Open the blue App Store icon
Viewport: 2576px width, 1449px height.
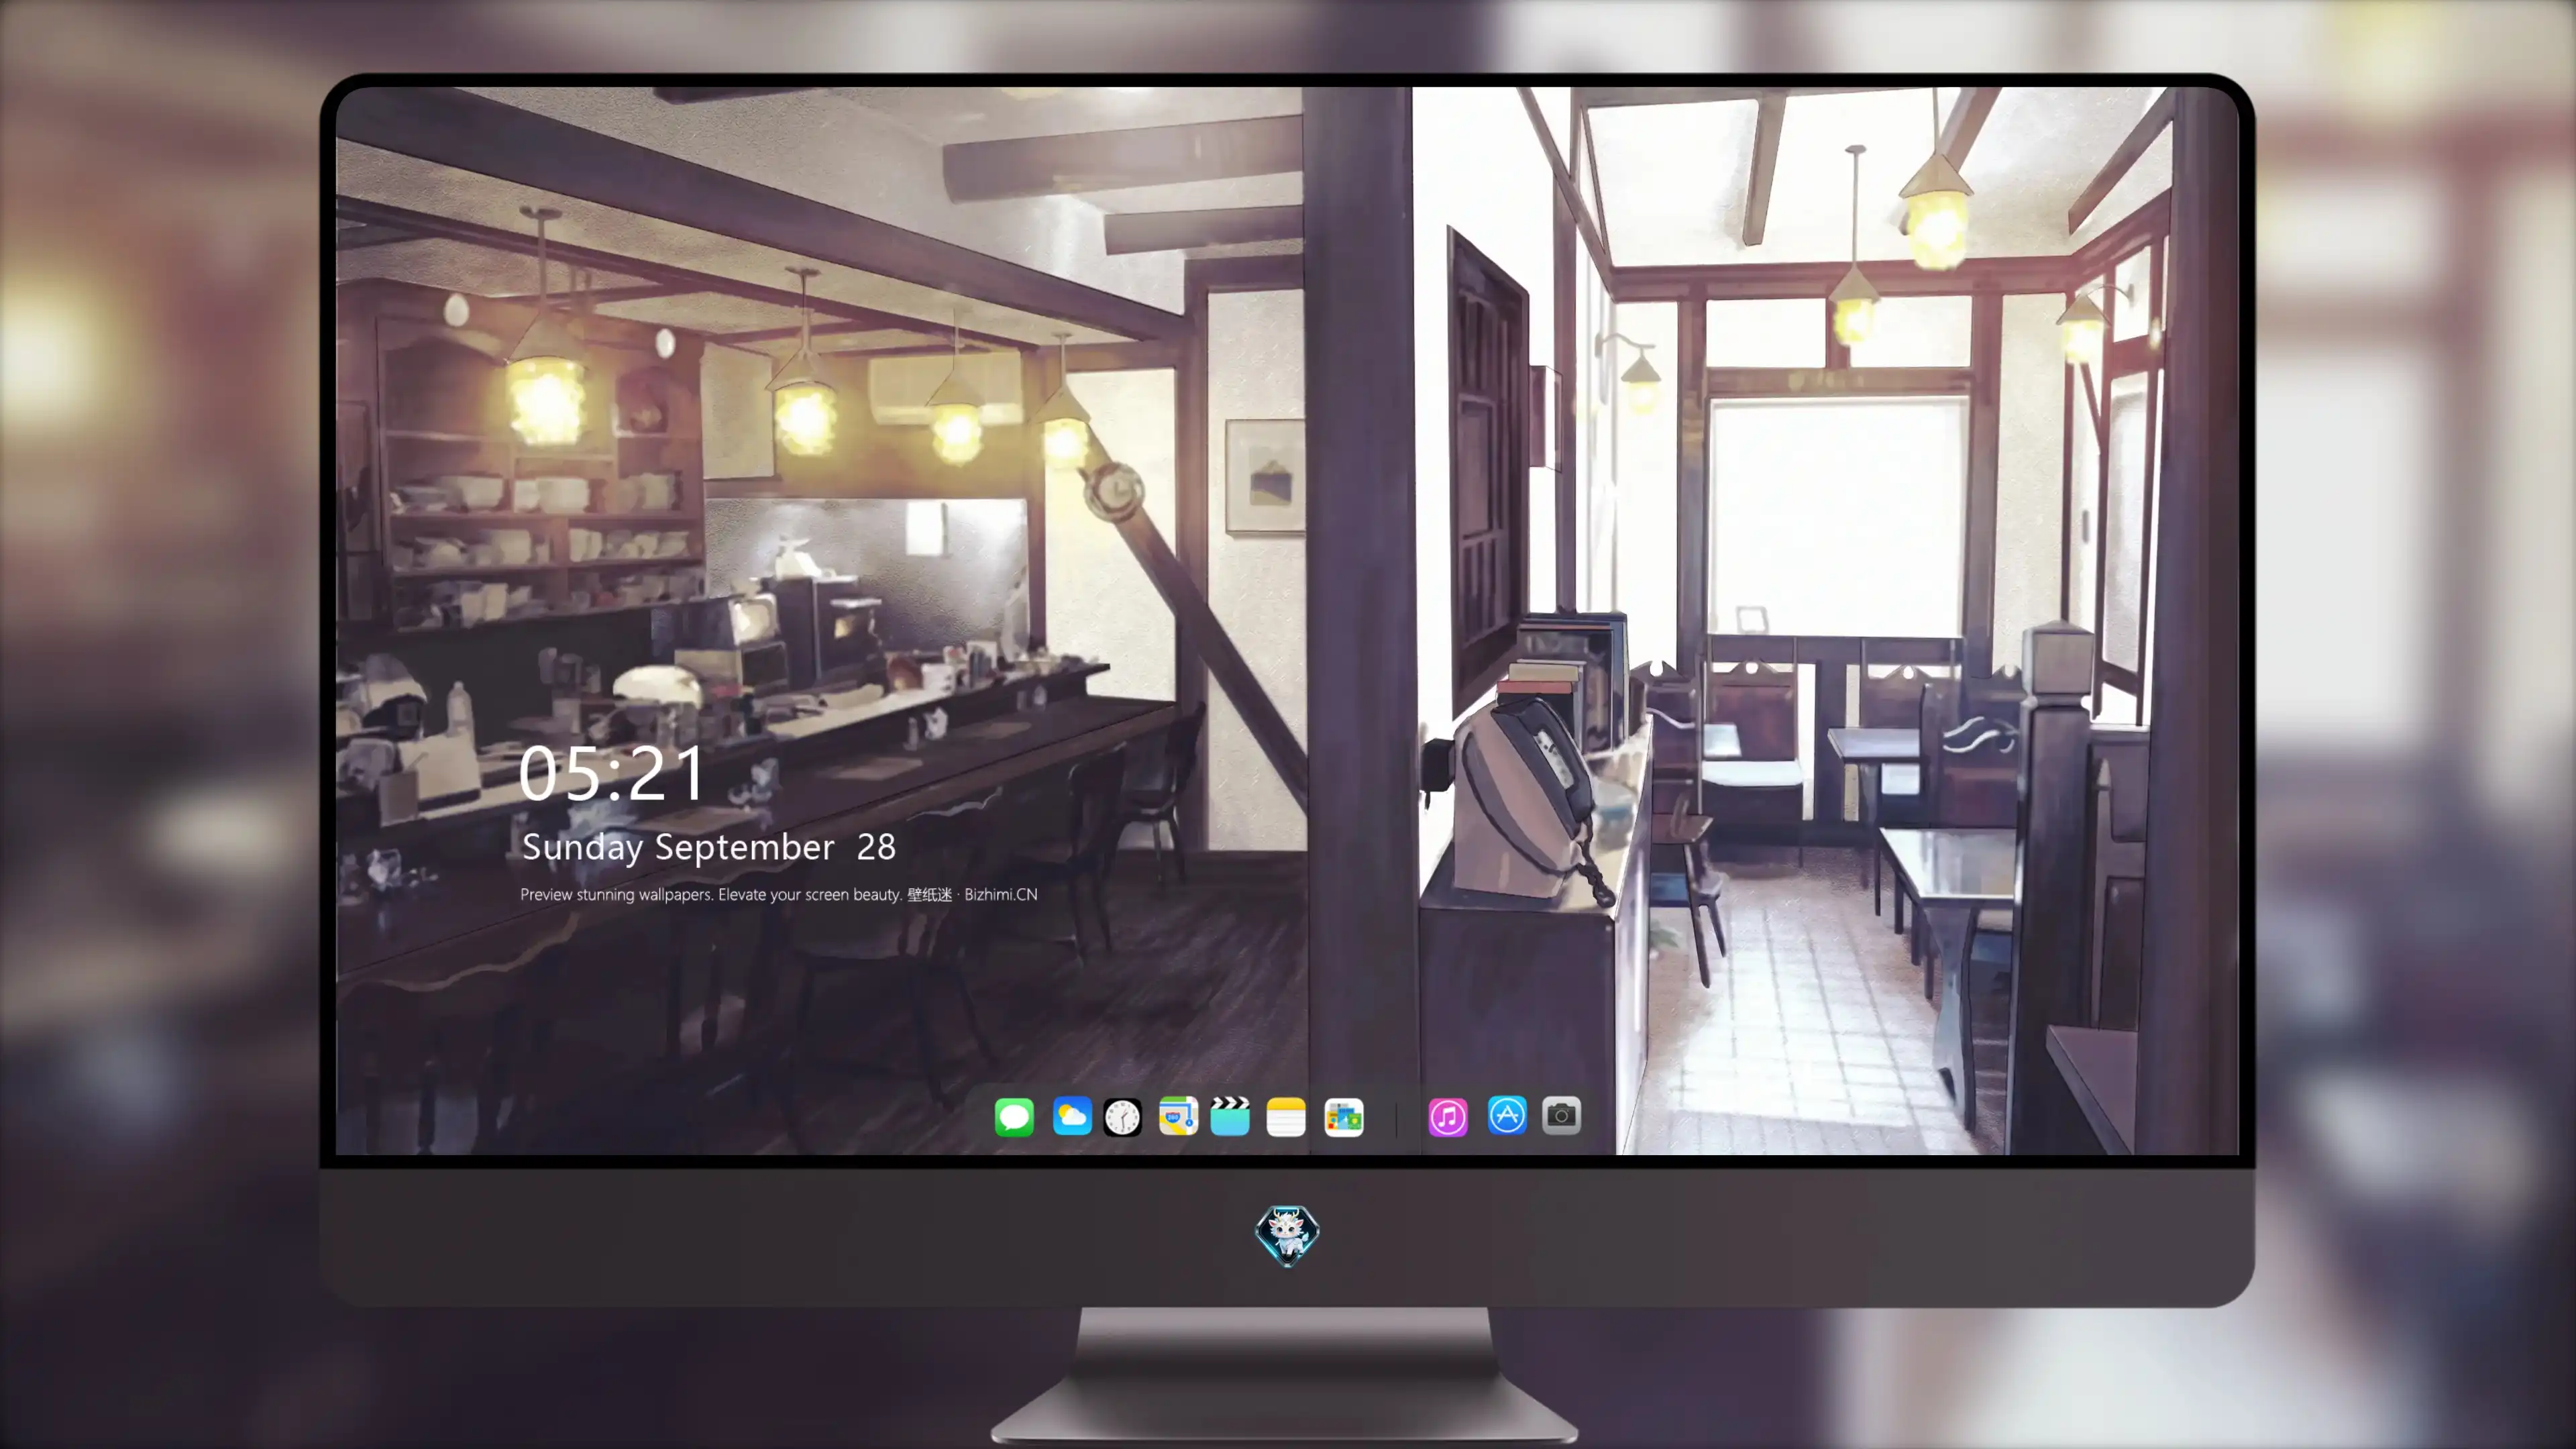tap(1507, 1115)
